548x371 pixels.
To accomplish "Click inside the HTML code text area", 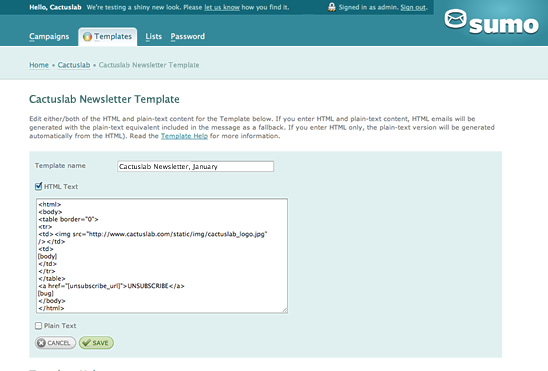I will (x=162, y=256).
